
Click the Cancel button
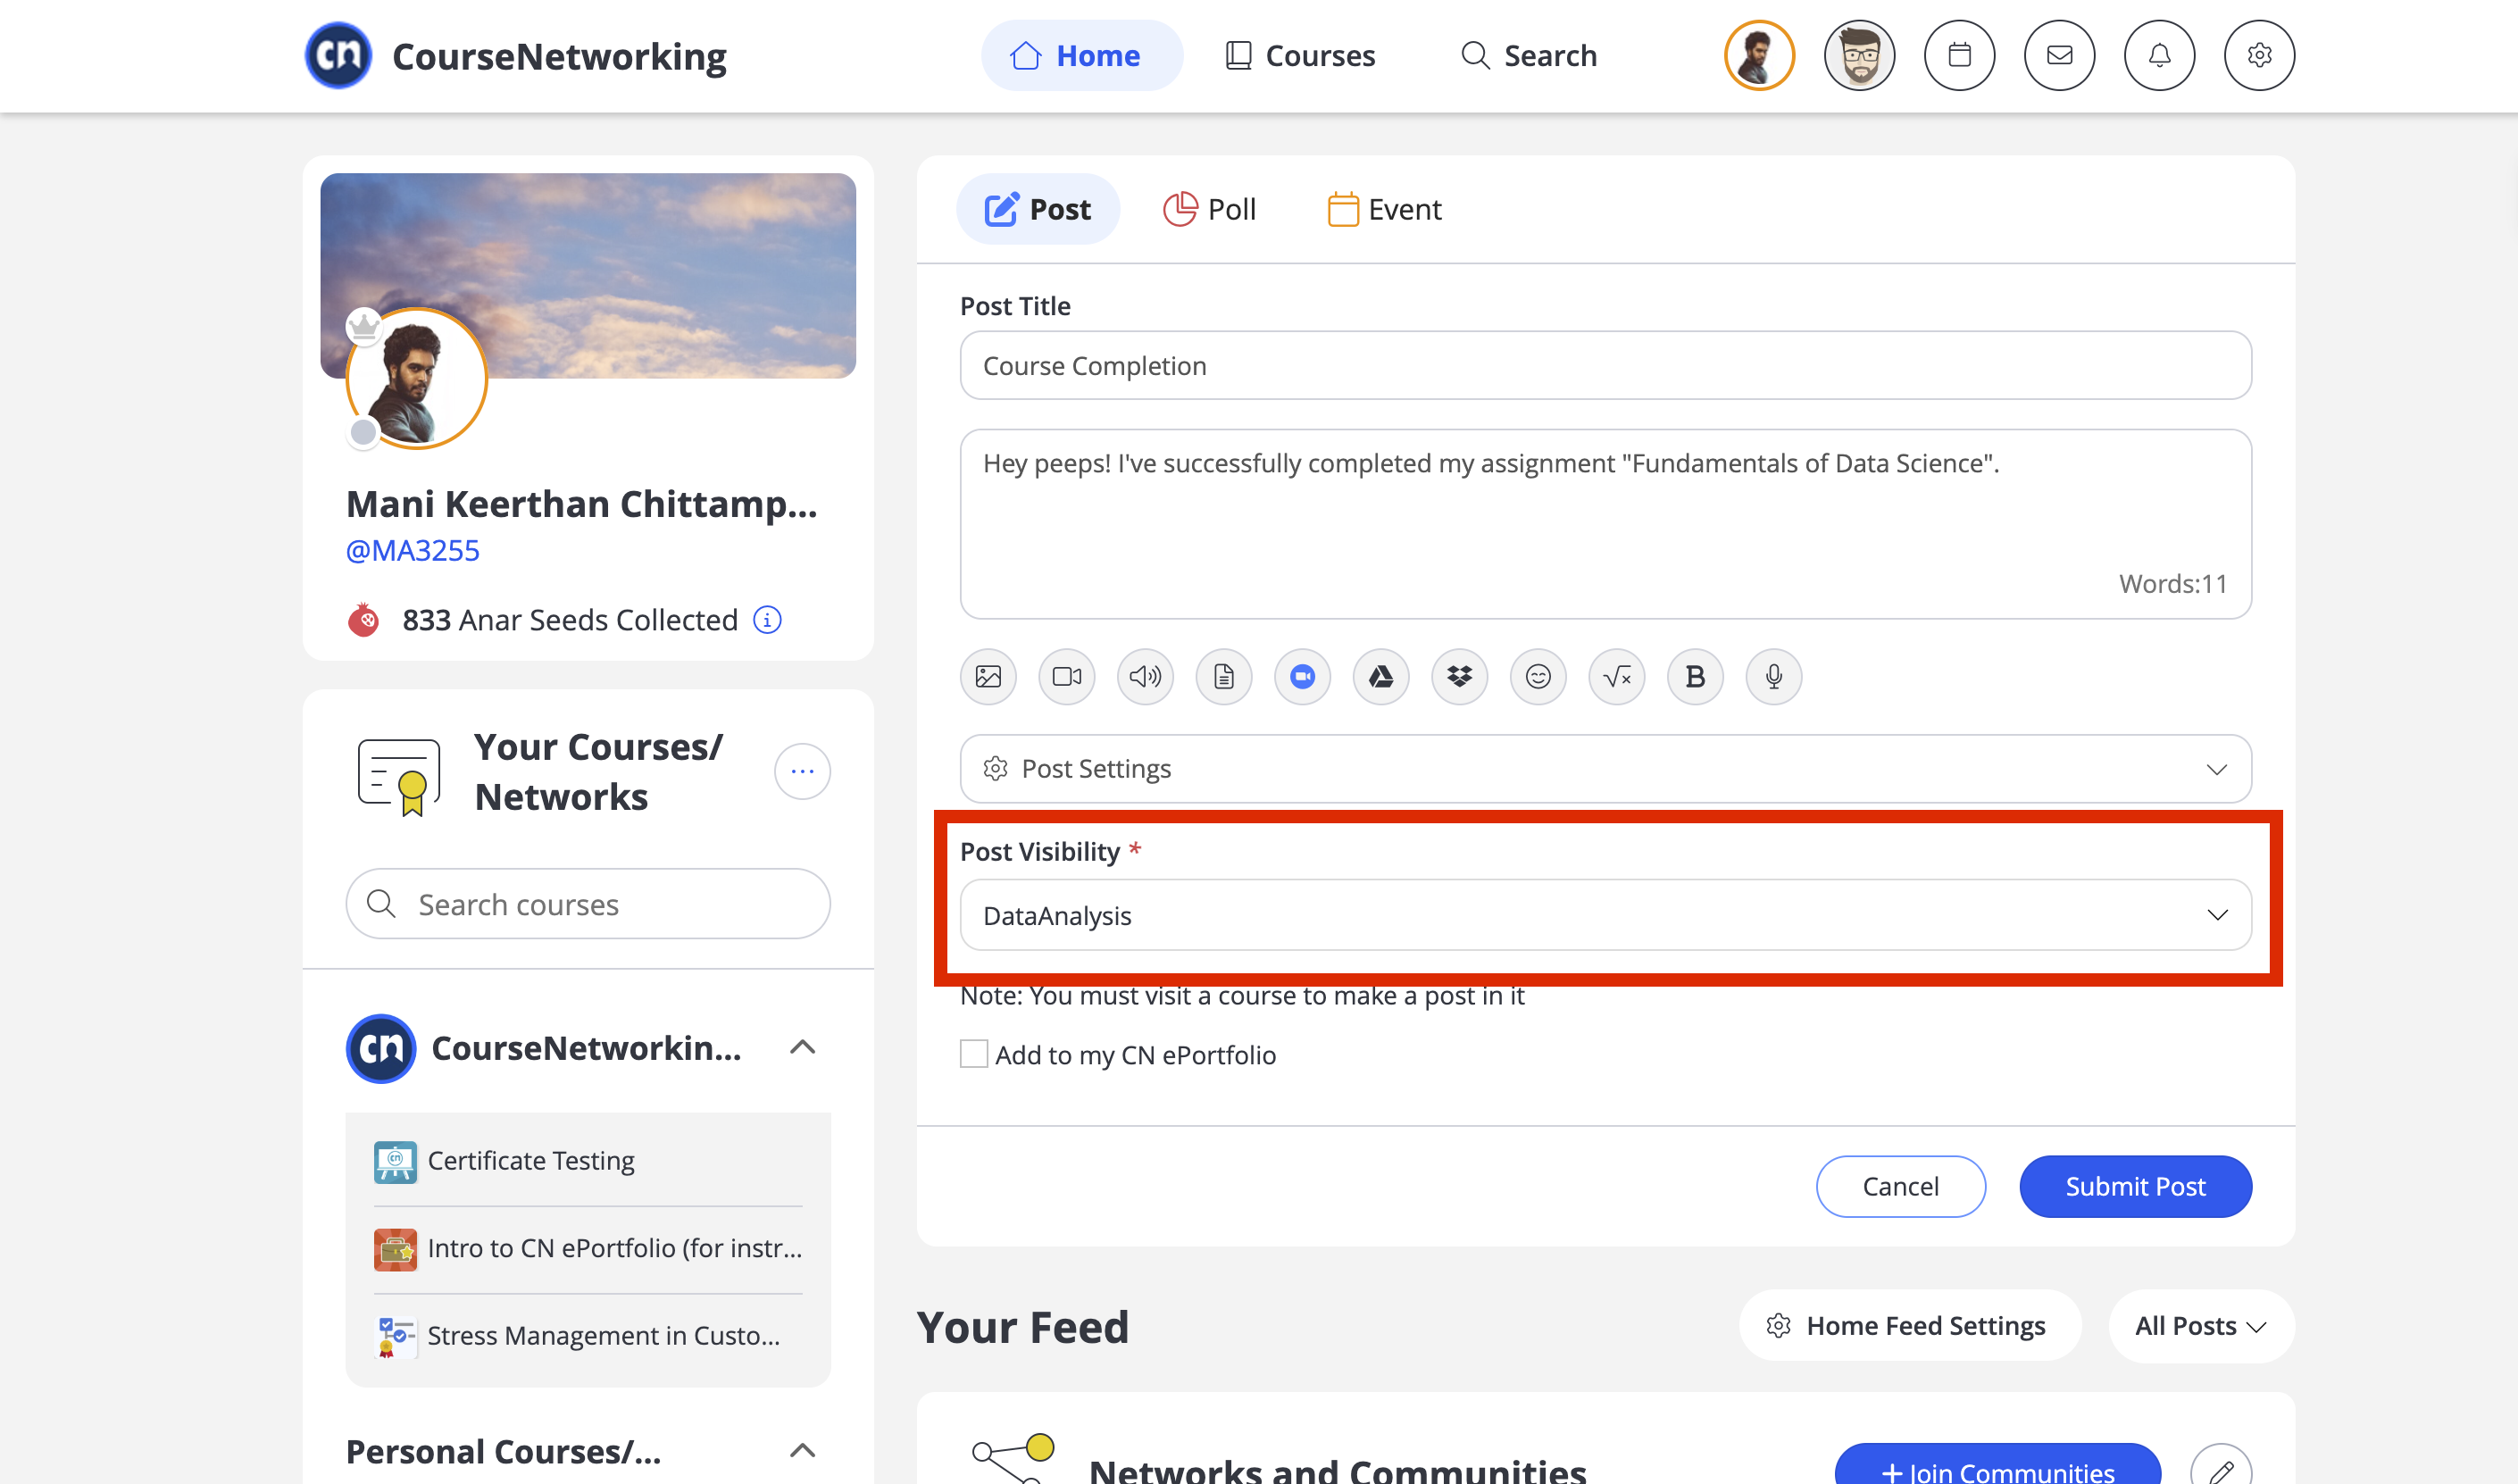tap(1900, 1186)
